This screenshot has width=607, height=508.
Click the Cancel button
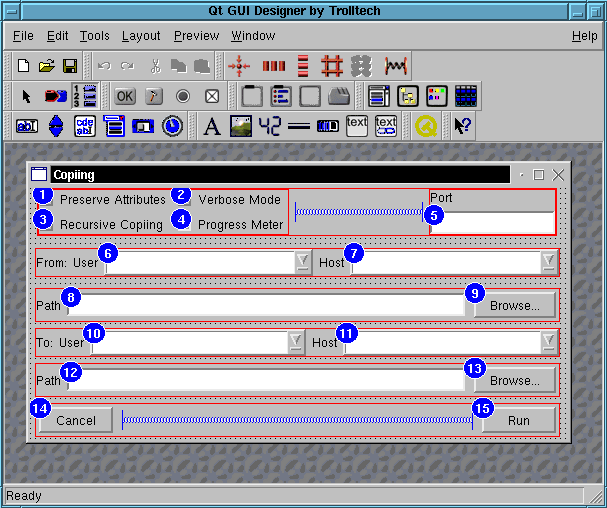76,421
